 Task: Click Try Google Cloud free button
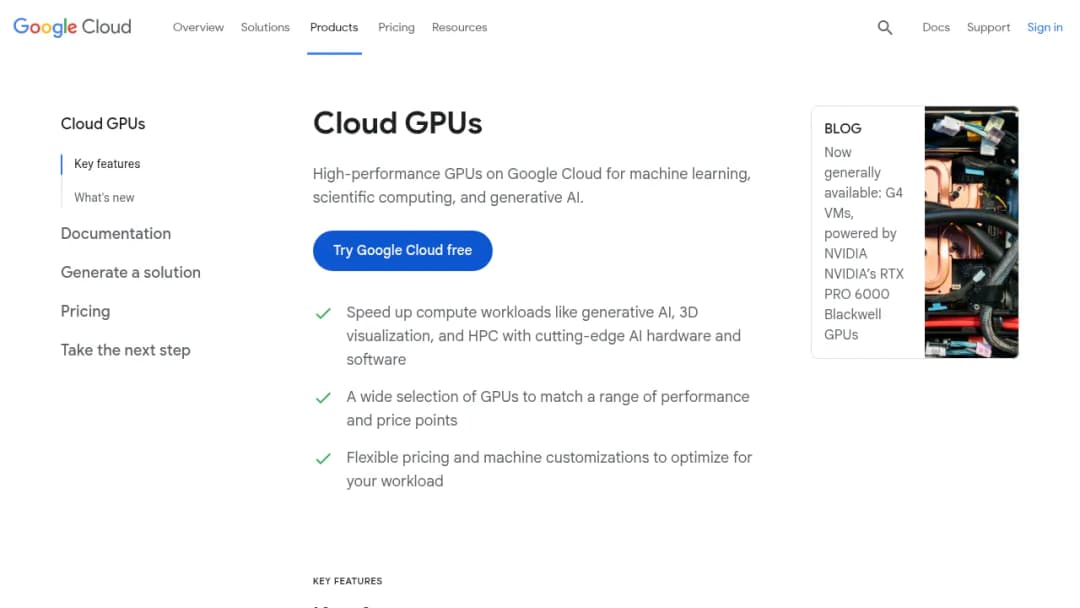pos(402,251)
